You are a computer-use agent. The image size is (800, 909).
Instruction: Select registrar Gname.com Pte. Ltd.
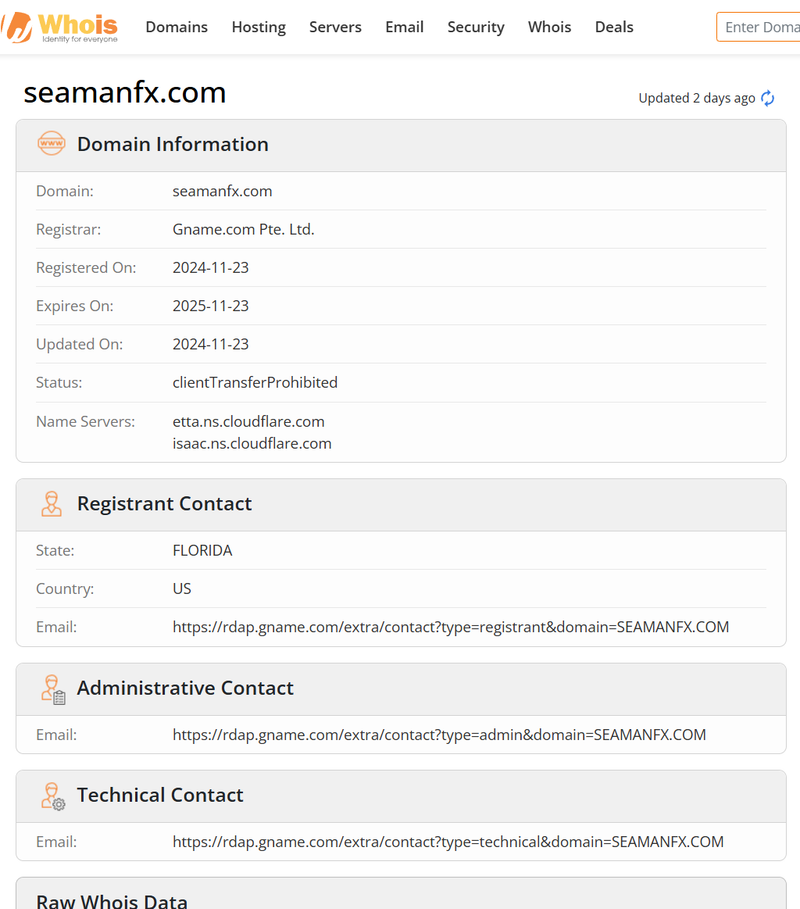(243, 230)
